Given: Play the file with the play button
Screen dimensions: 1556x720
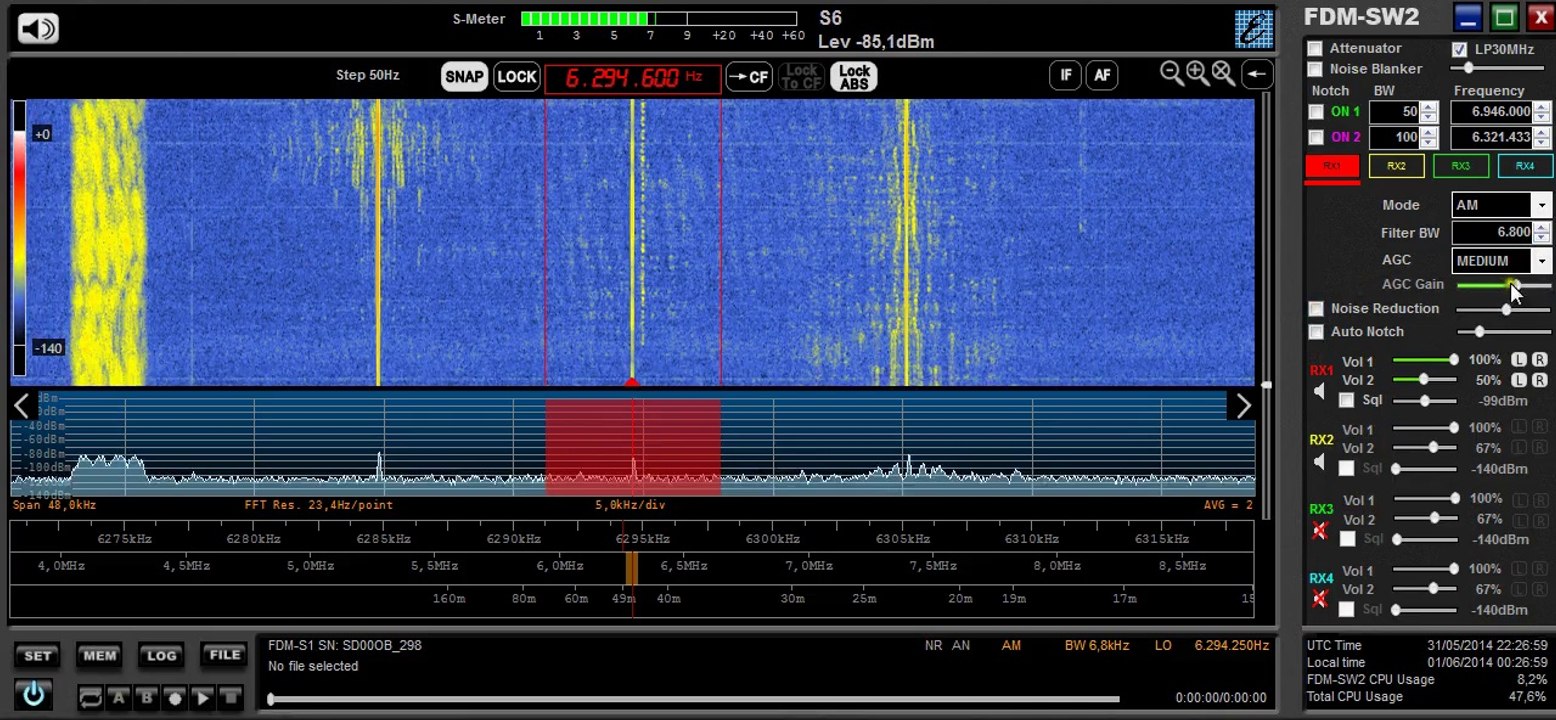Looking at the screenshot, I should 203,698.
